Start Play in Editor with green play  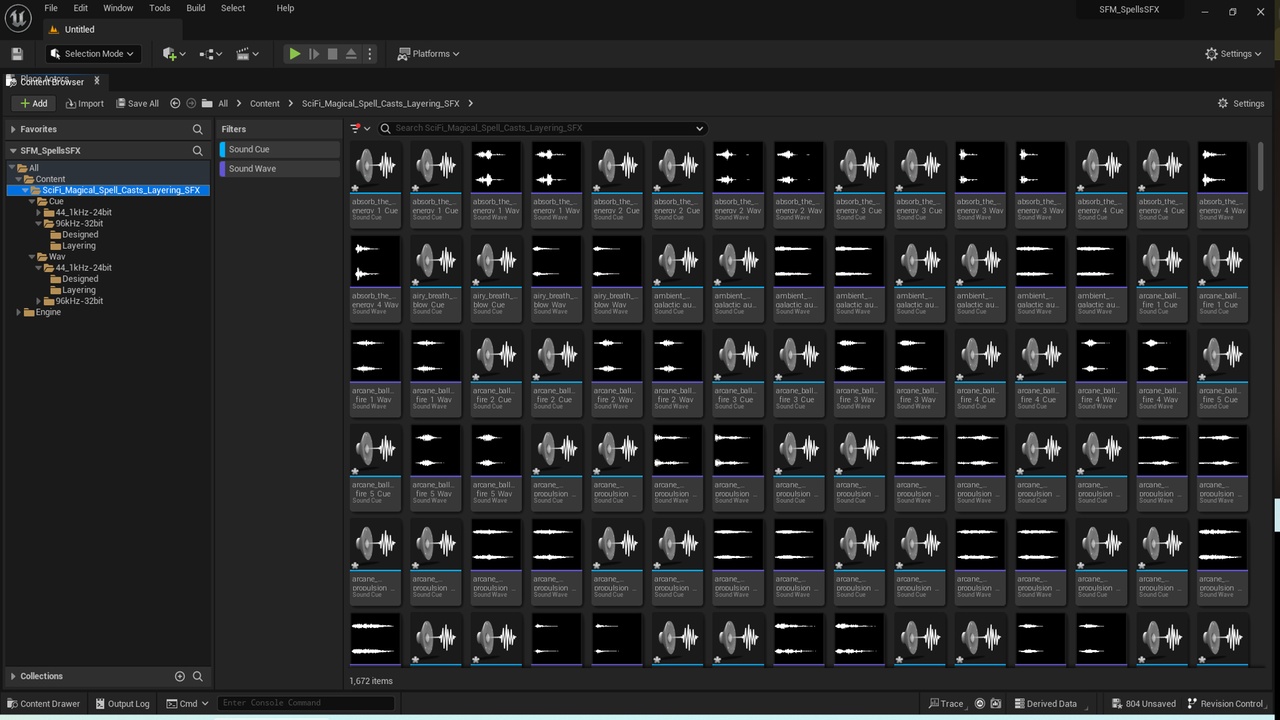[x=294, y=54]
